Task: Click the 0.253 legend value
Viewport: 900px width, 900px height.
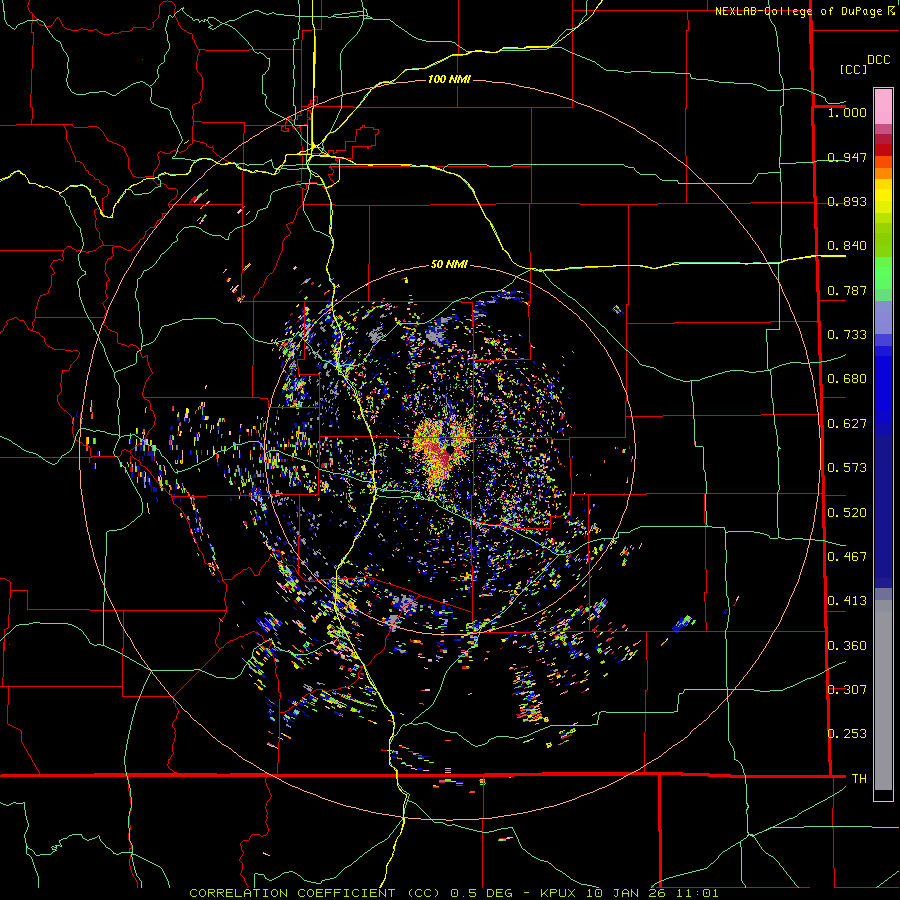Action: point(847,734)
